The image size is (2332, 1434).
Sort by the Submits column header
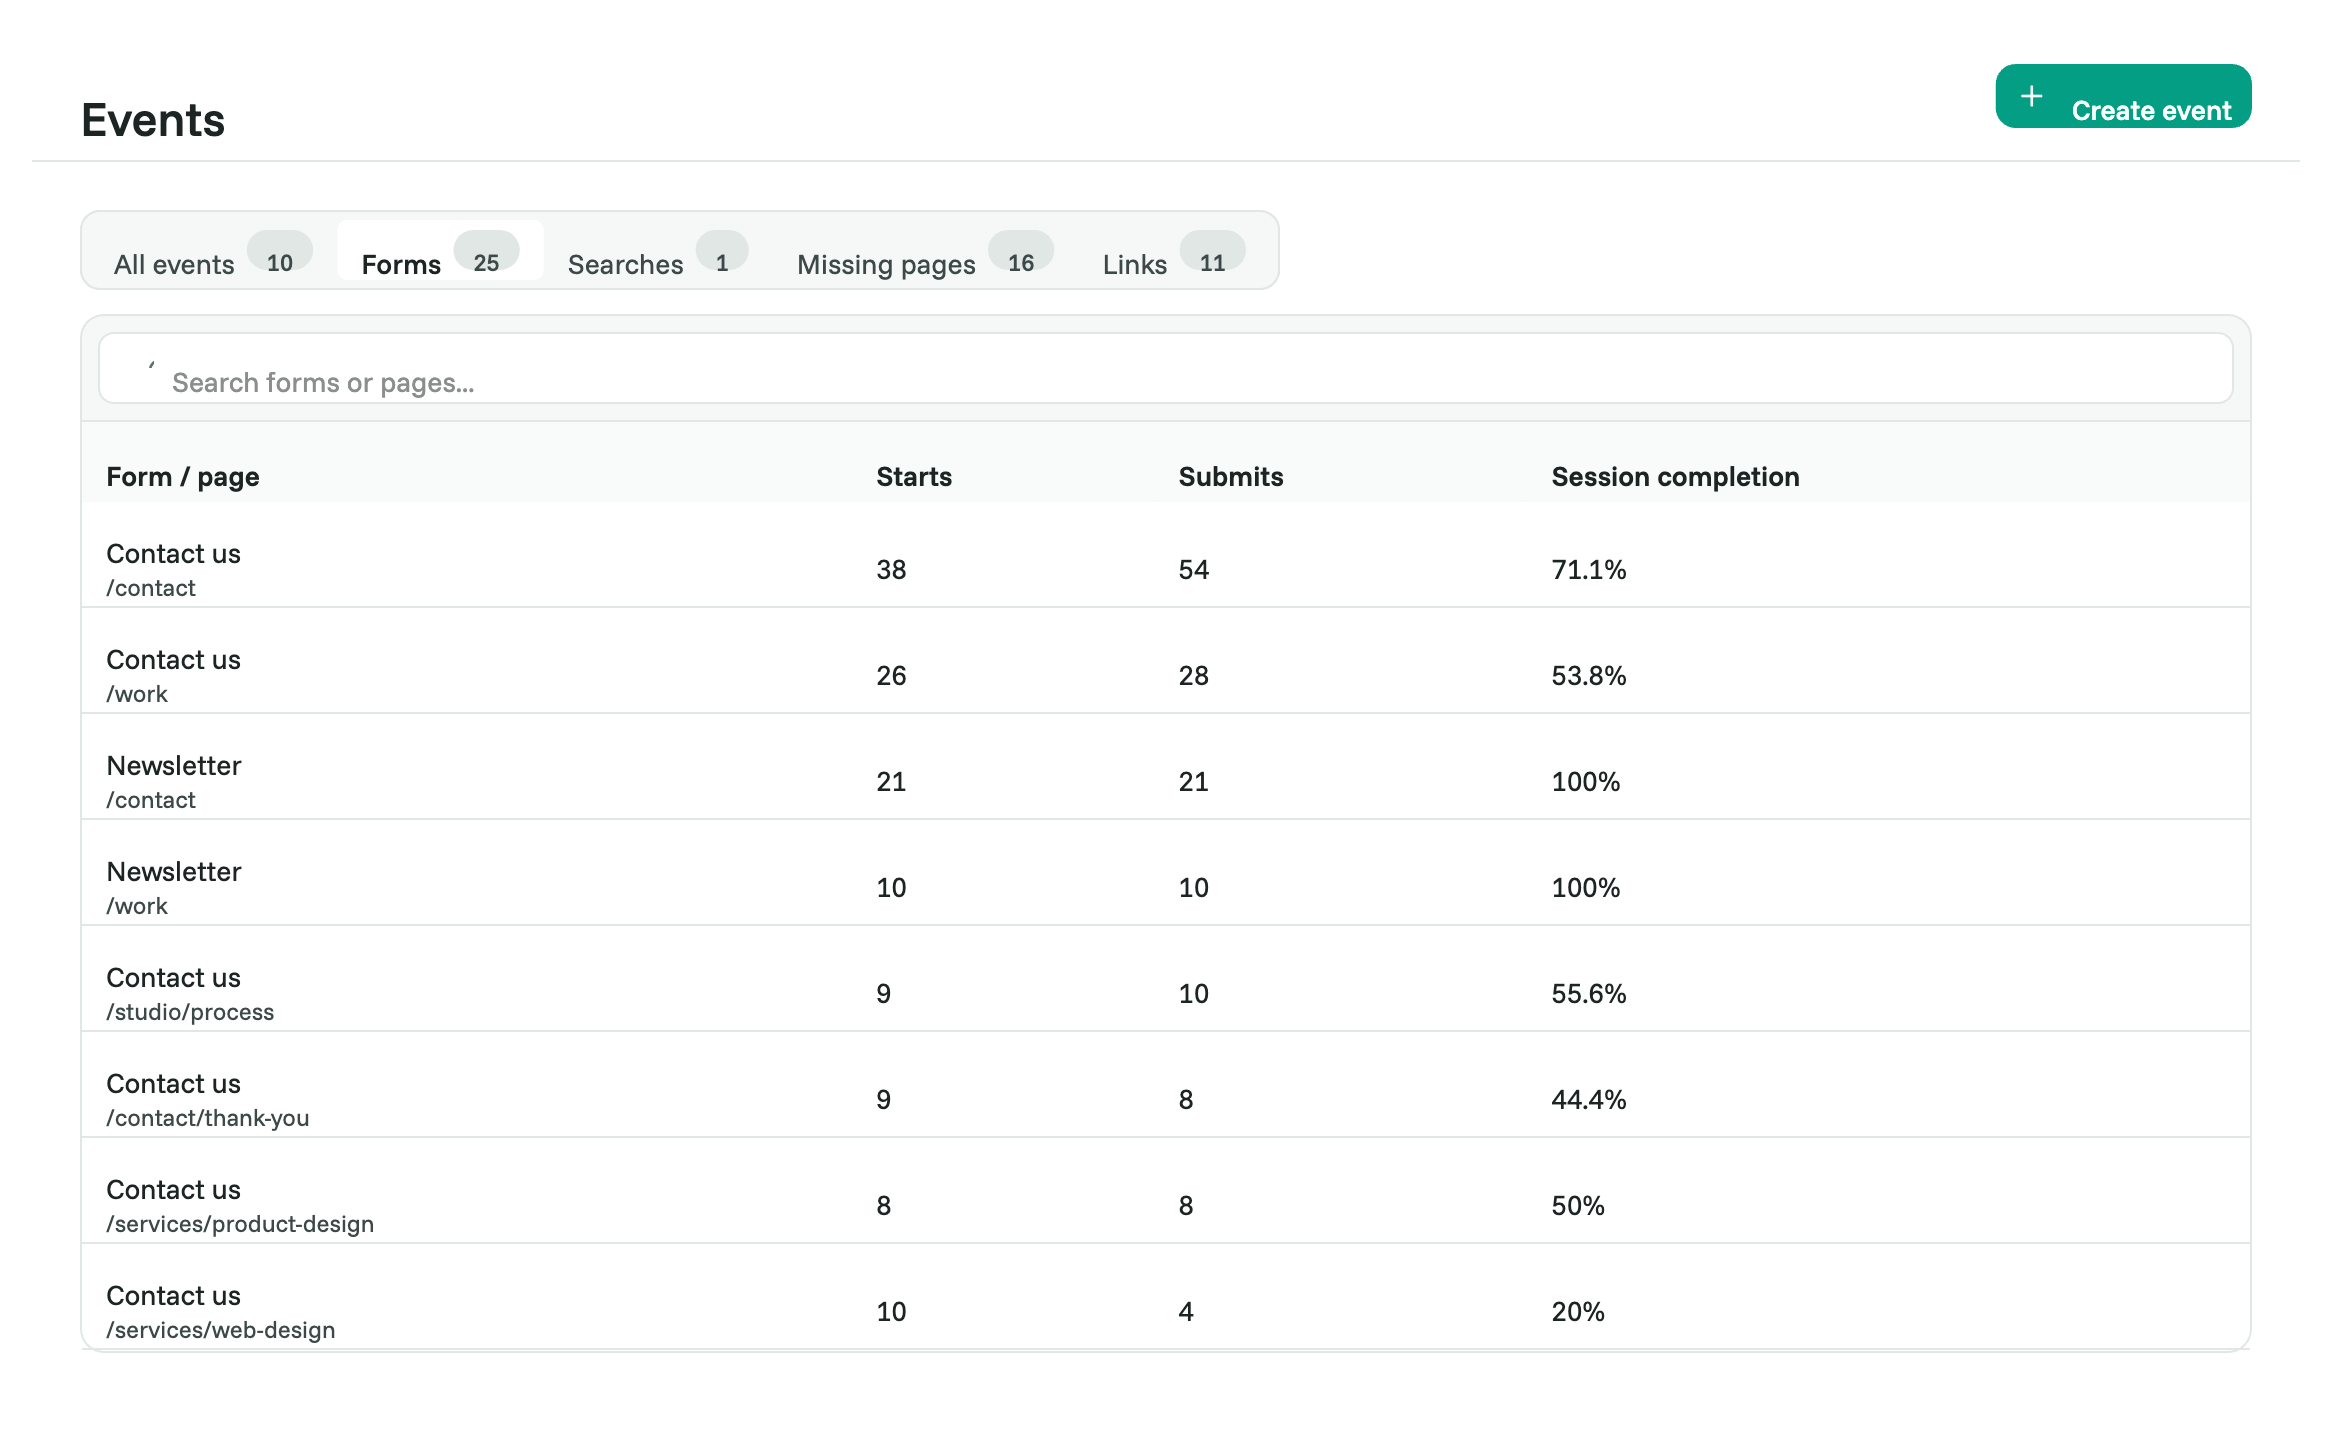(1230, 477)
